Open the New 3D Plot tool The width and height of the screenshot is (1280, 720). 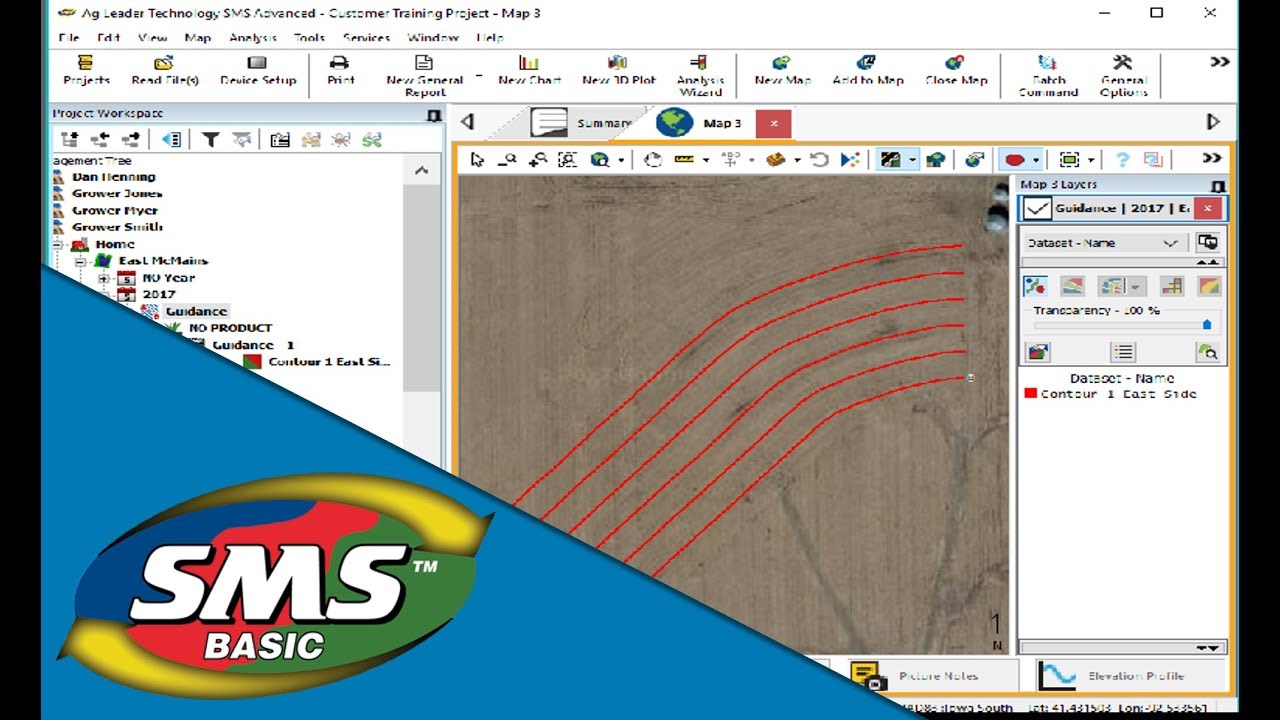619,70
